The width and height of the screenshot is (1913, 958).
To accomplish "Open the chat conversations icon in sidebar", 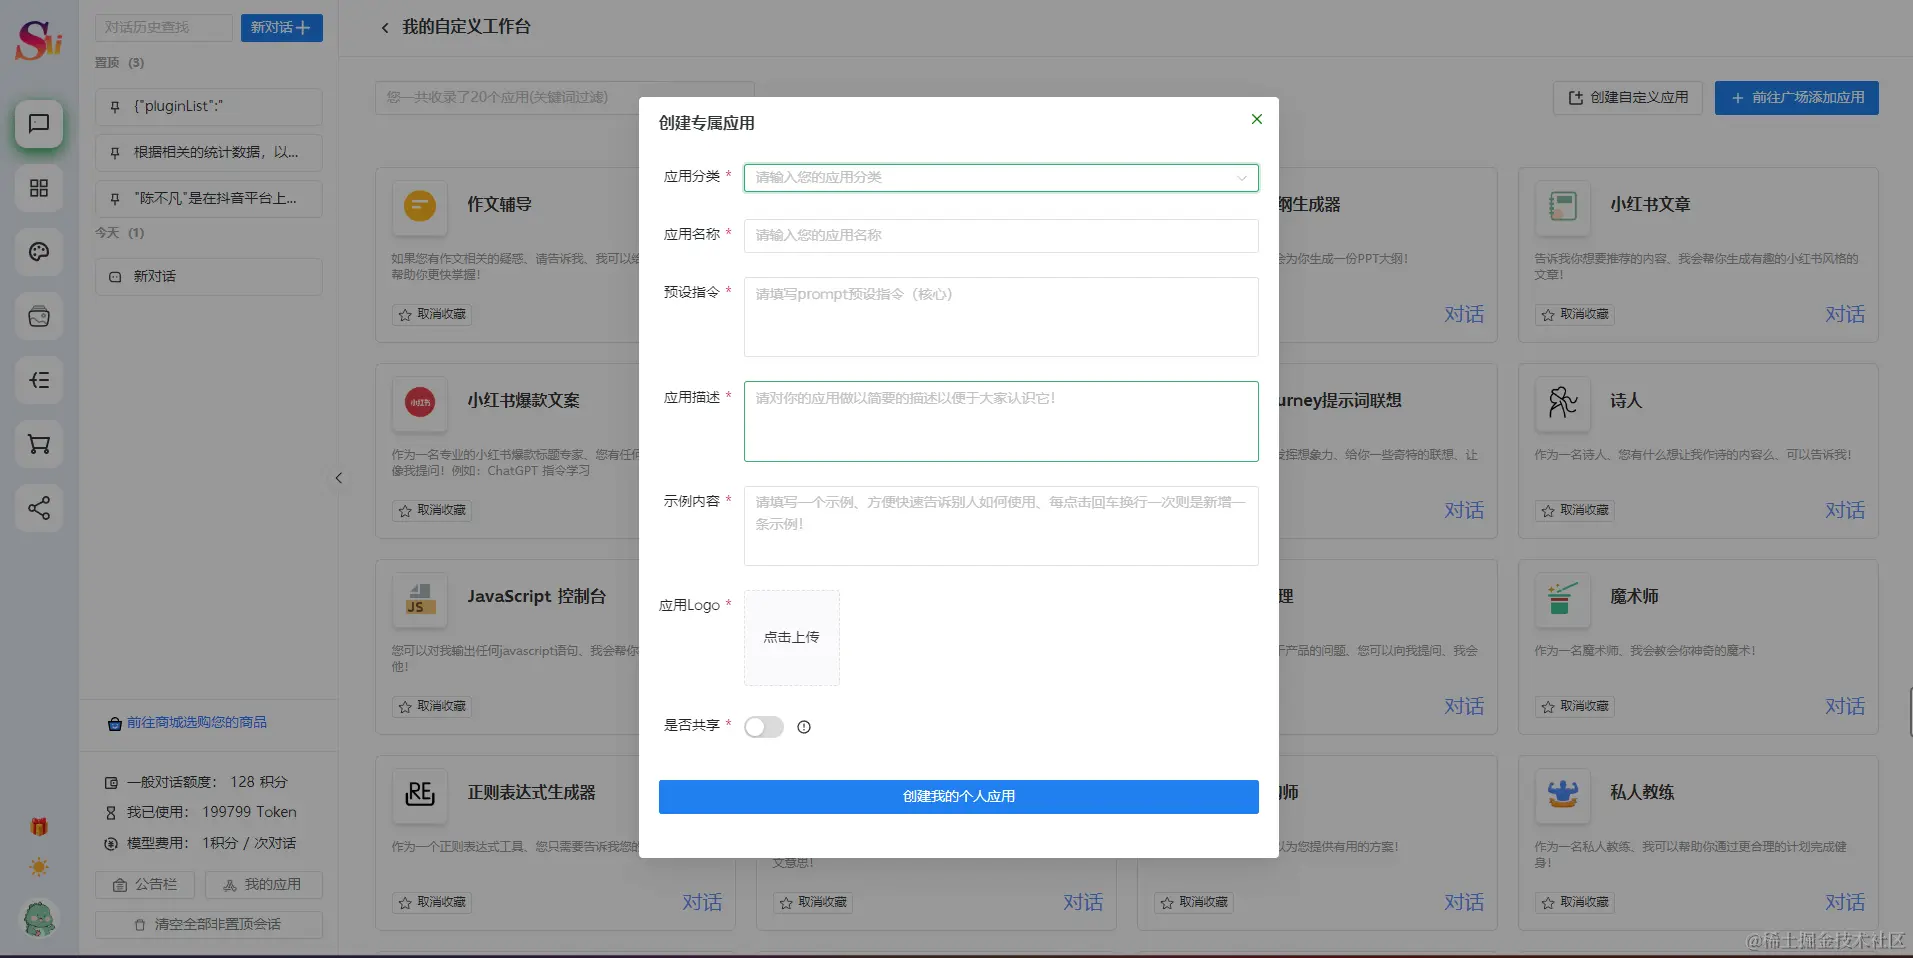I will pyautogui.click(x=38, y=124).
